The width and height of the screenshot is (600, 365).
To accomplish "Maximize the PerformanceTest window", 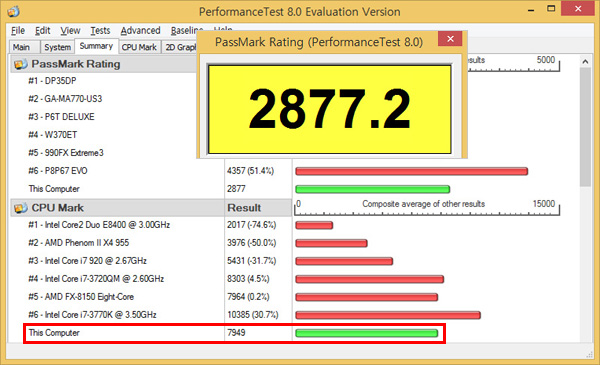I will pos(551,9).
